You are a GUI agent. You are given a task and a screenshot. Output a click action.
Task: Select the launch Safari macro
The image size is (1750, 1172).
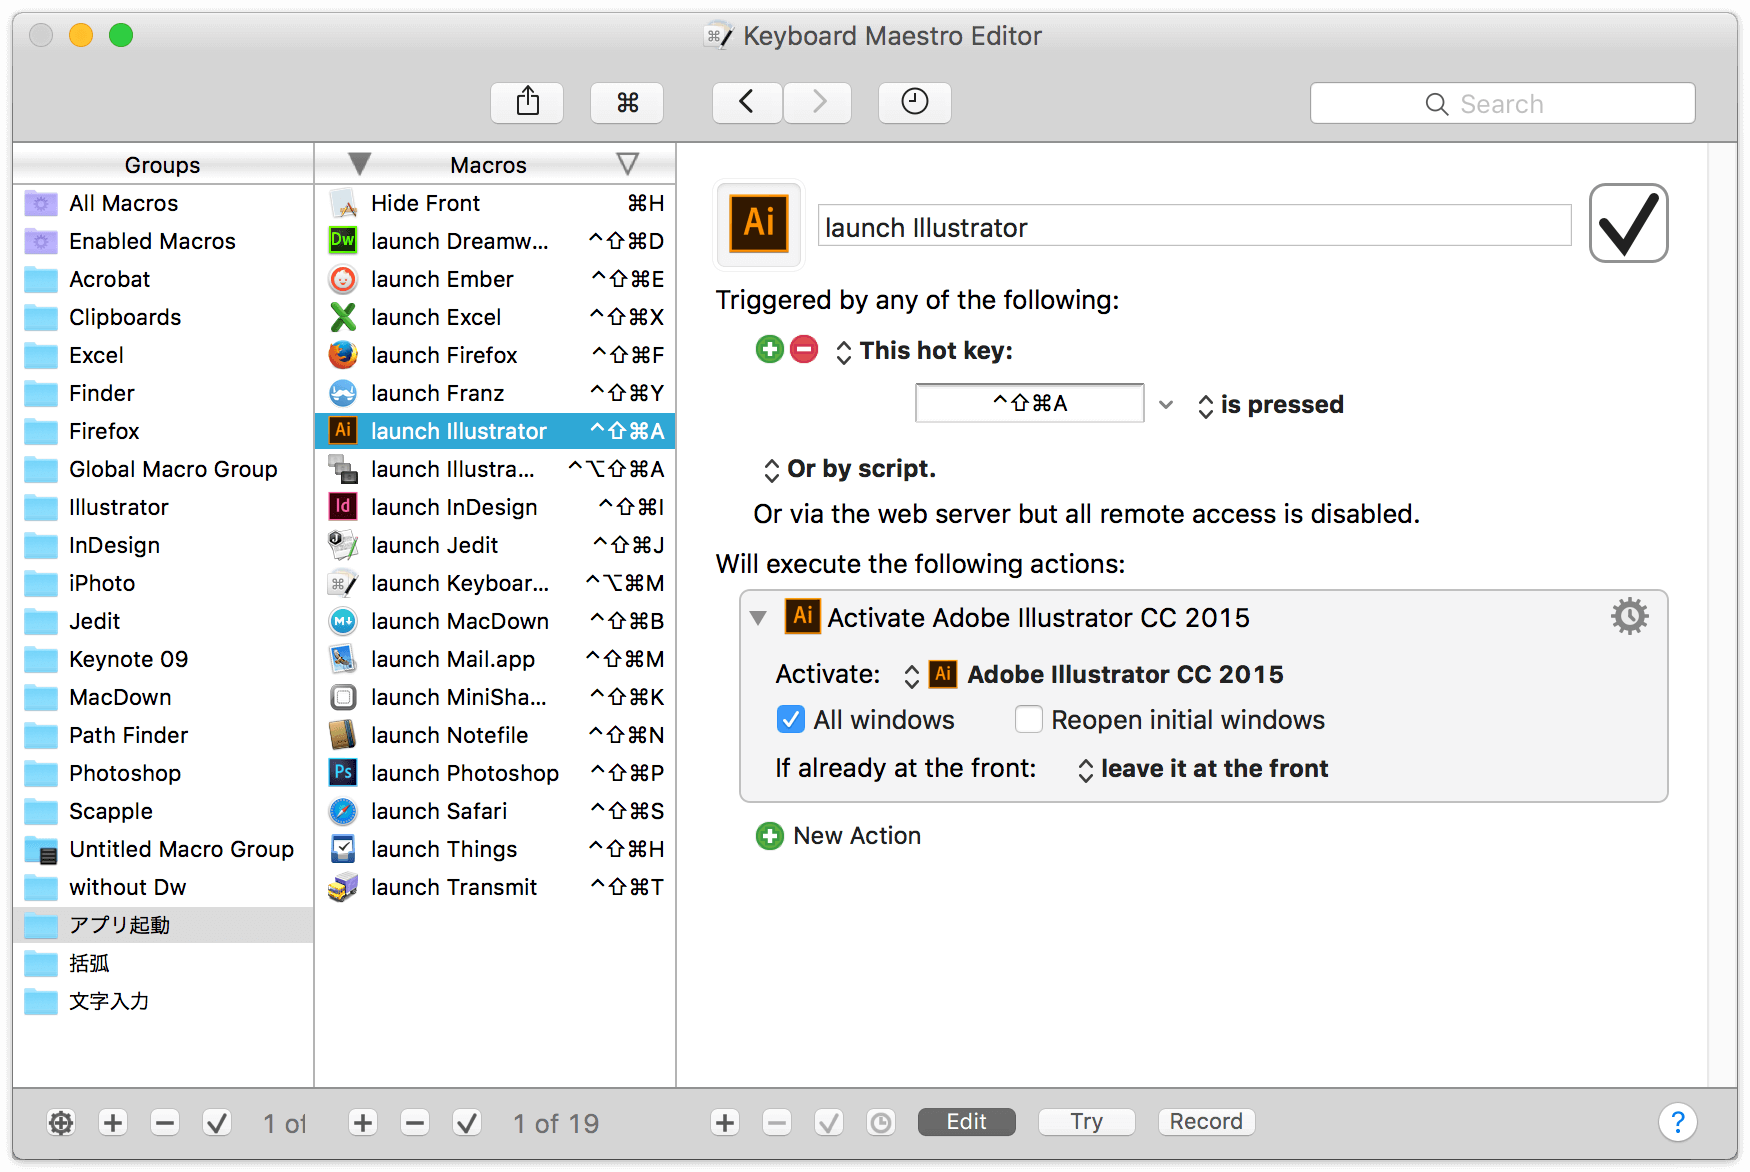coord(495,811)
